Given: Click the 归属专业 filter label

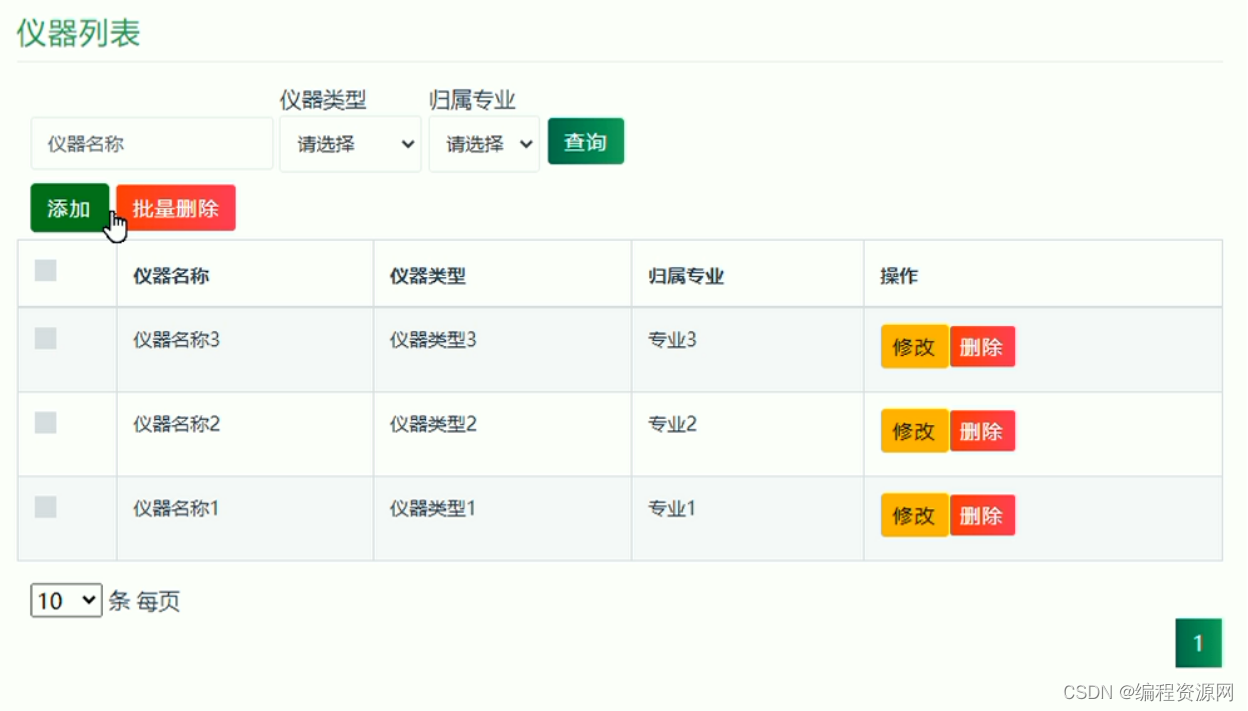Looking at the screenshot, I should 472,100.
